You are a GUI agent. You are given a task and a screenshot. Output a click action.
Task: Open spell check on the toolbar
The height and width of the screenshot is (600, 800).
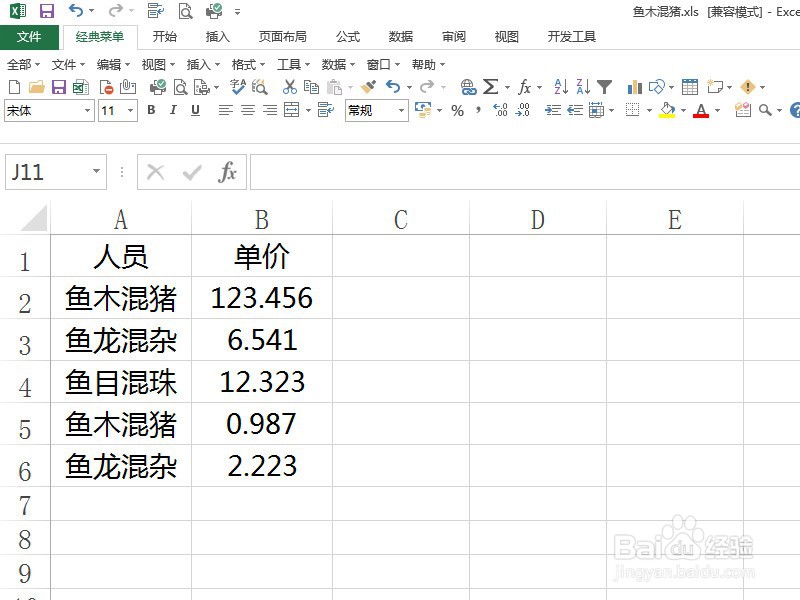(x=239, y=87)
